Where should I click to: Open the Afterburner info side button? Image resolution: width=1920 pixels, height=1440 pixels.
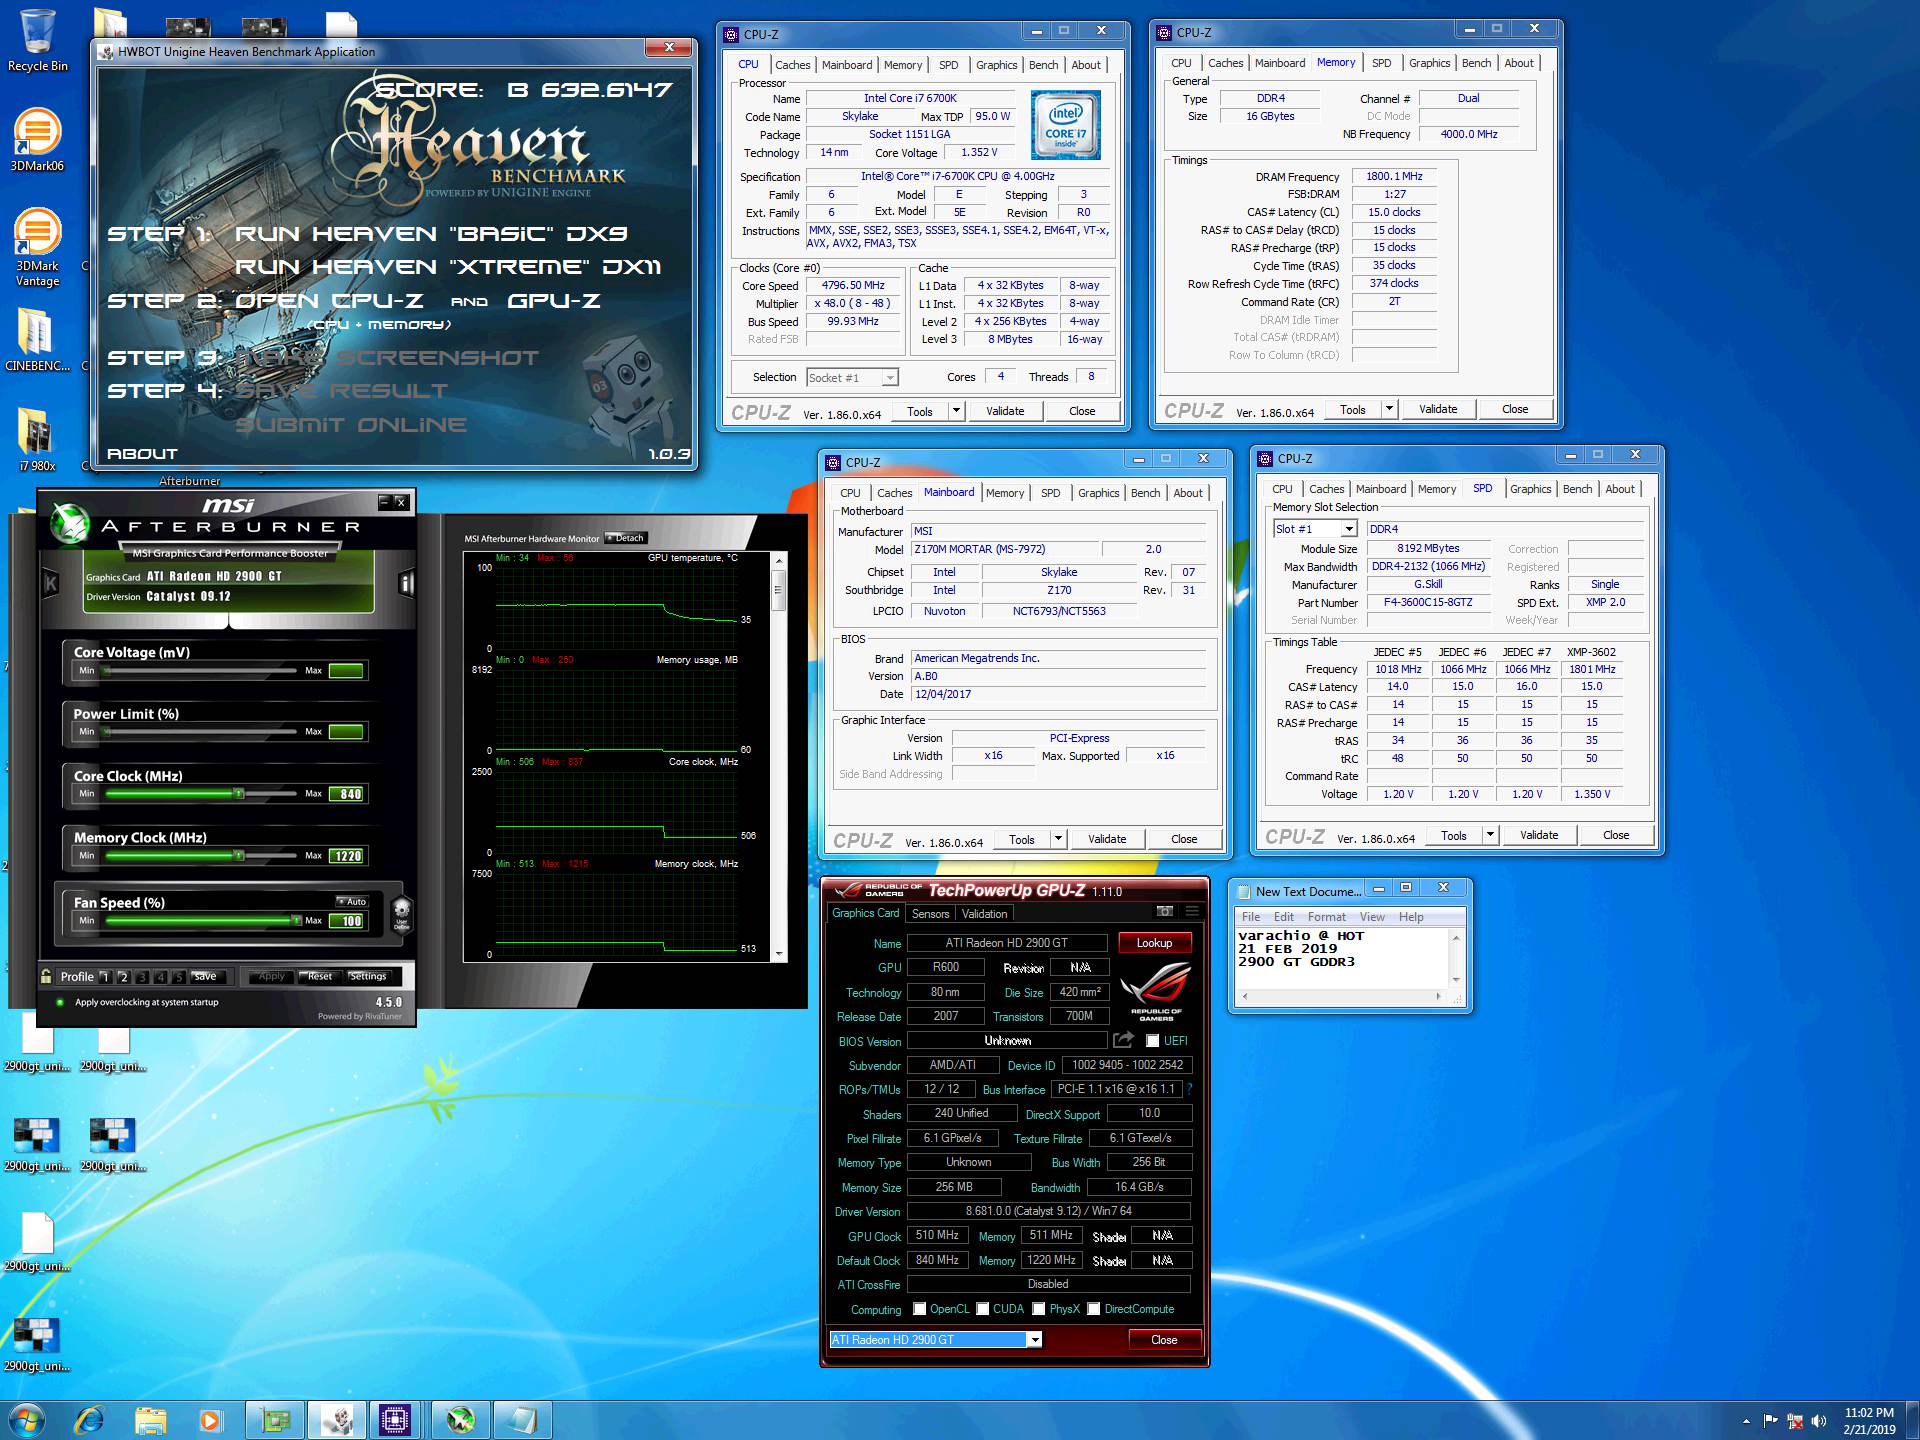(407, 583)
